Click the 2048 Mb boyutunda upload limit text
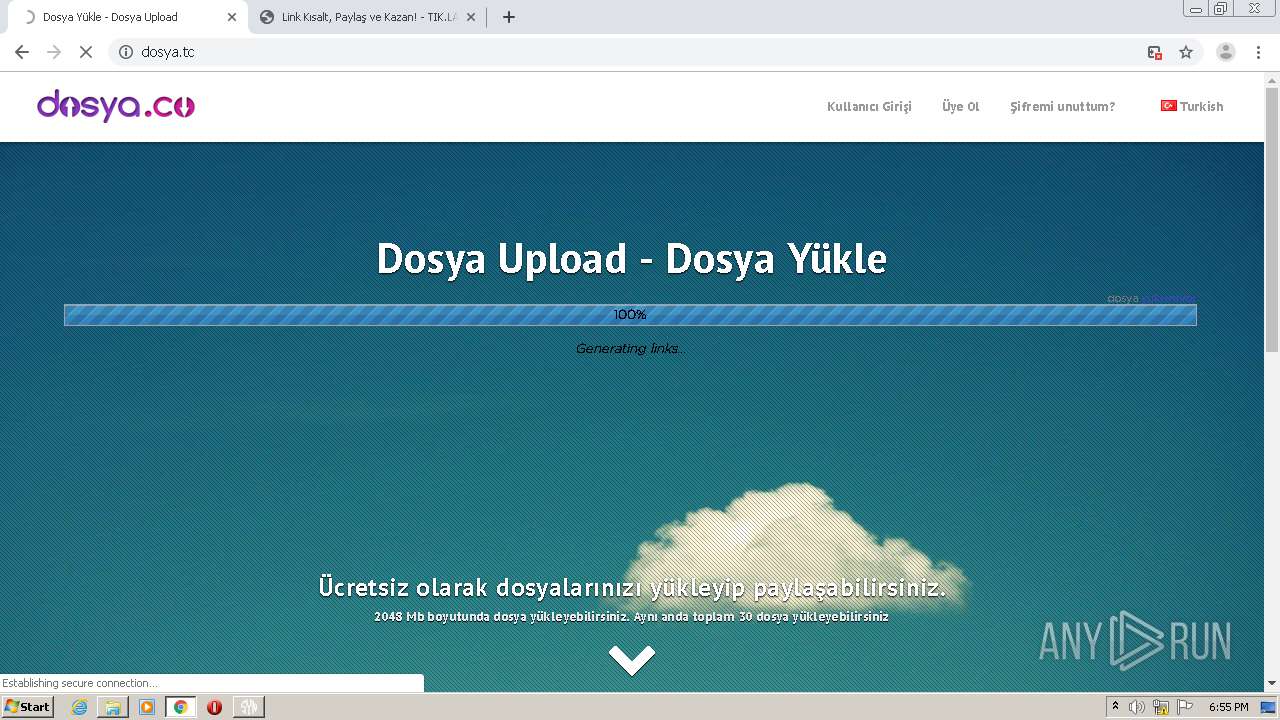 [x=631, y=617]
